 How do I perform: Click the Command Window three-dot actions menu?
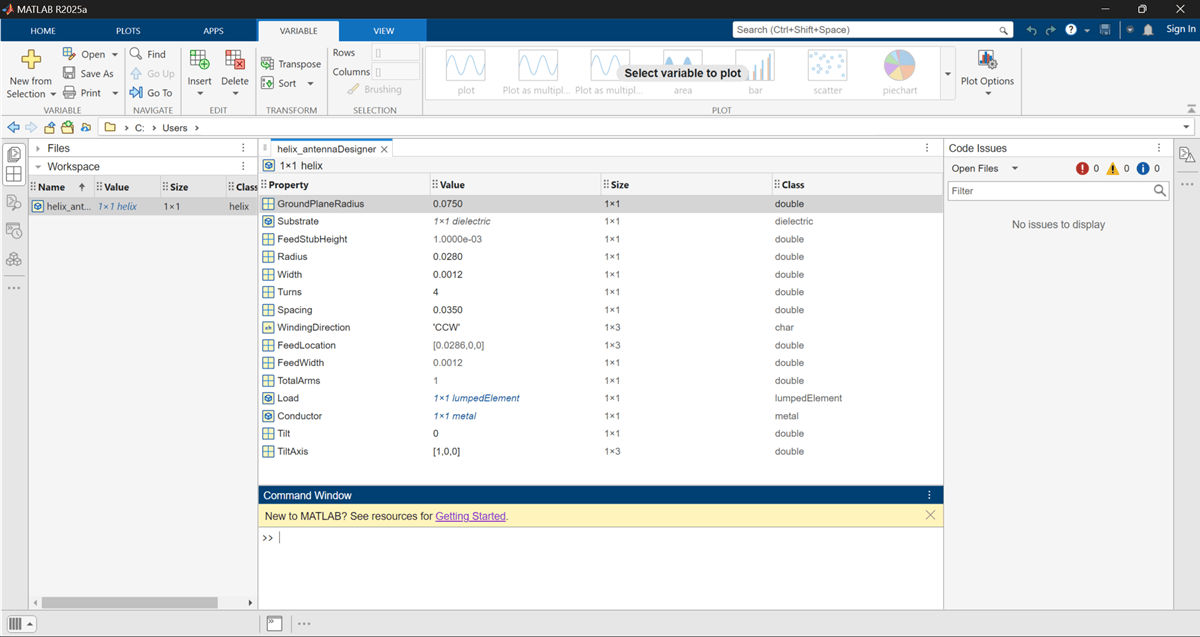pos(929,495)
